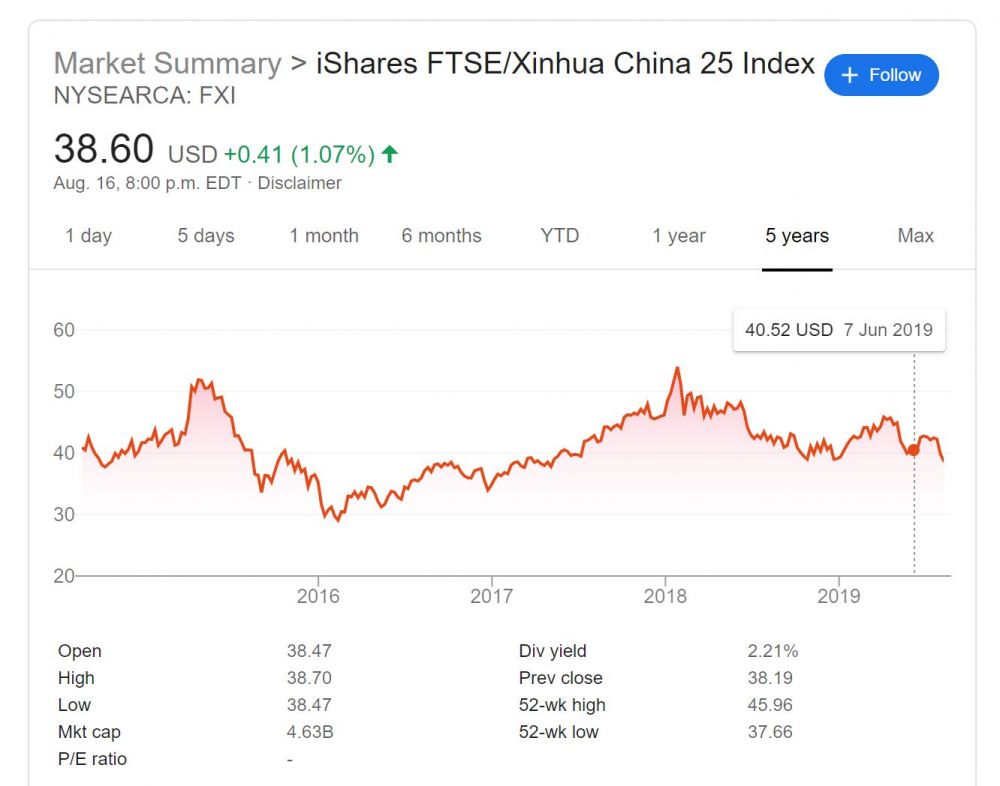Click the plus icon on Follow button

850,76
